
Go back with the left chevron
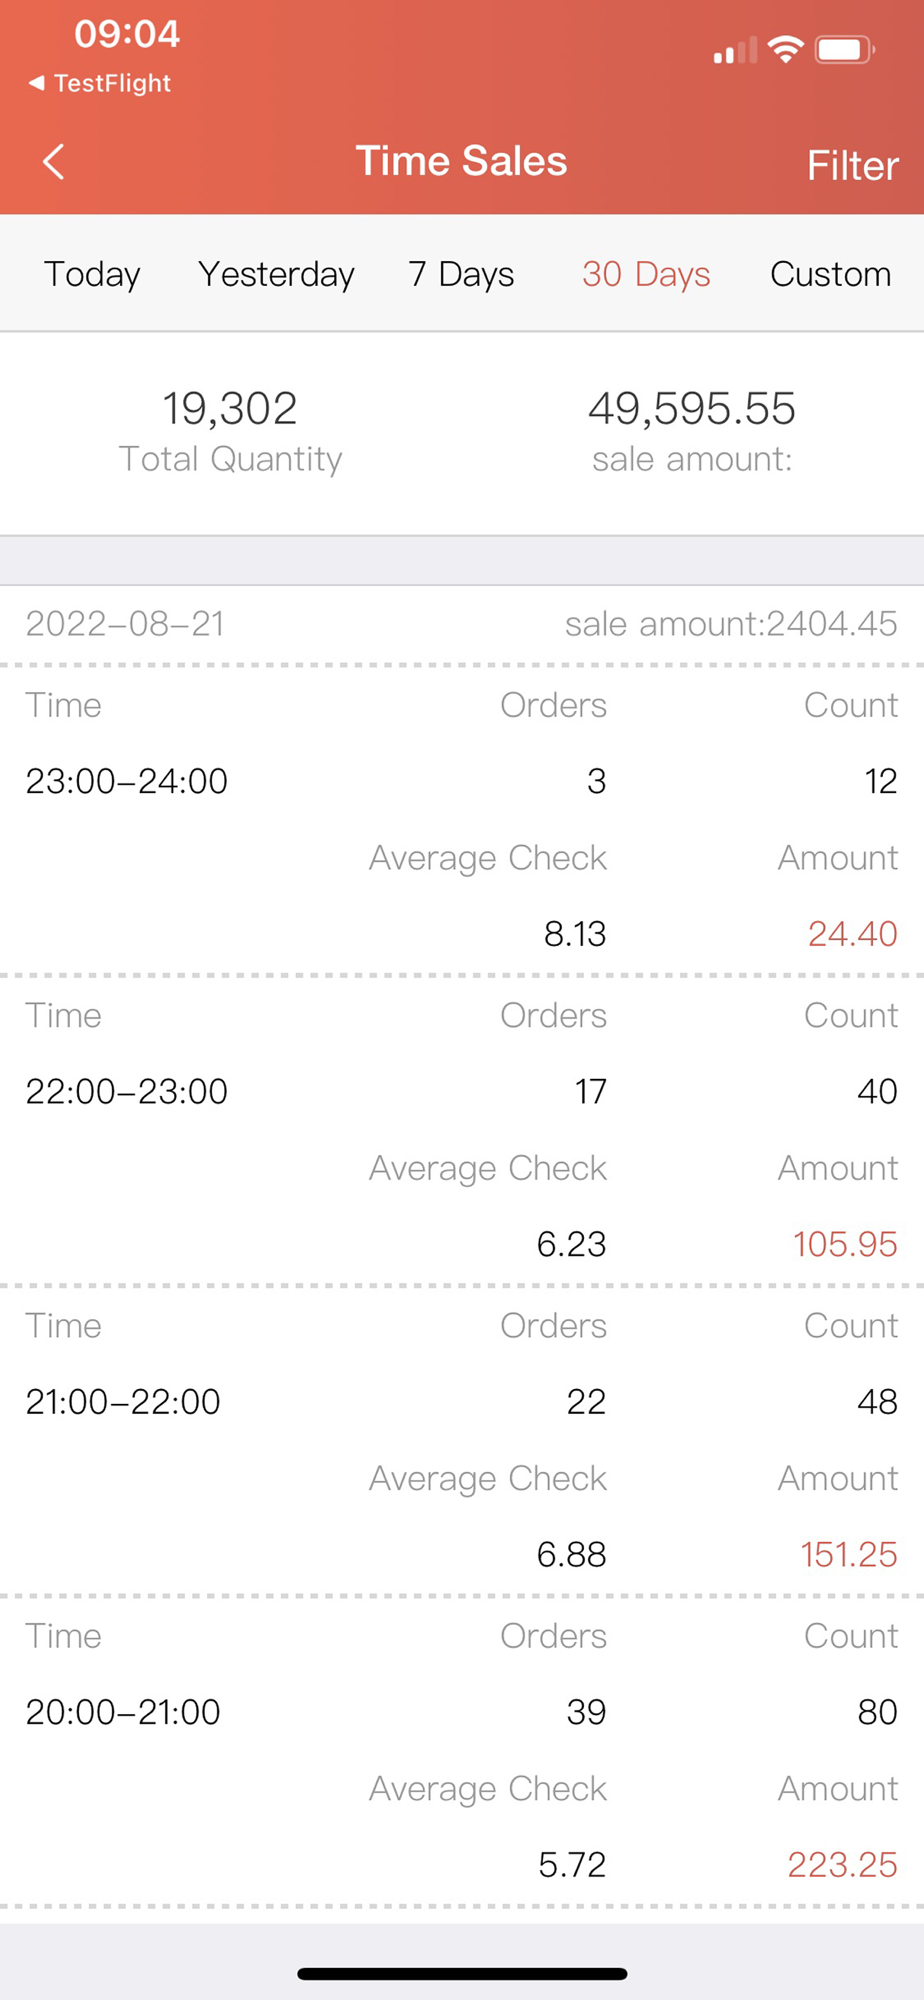click(54, 161)
